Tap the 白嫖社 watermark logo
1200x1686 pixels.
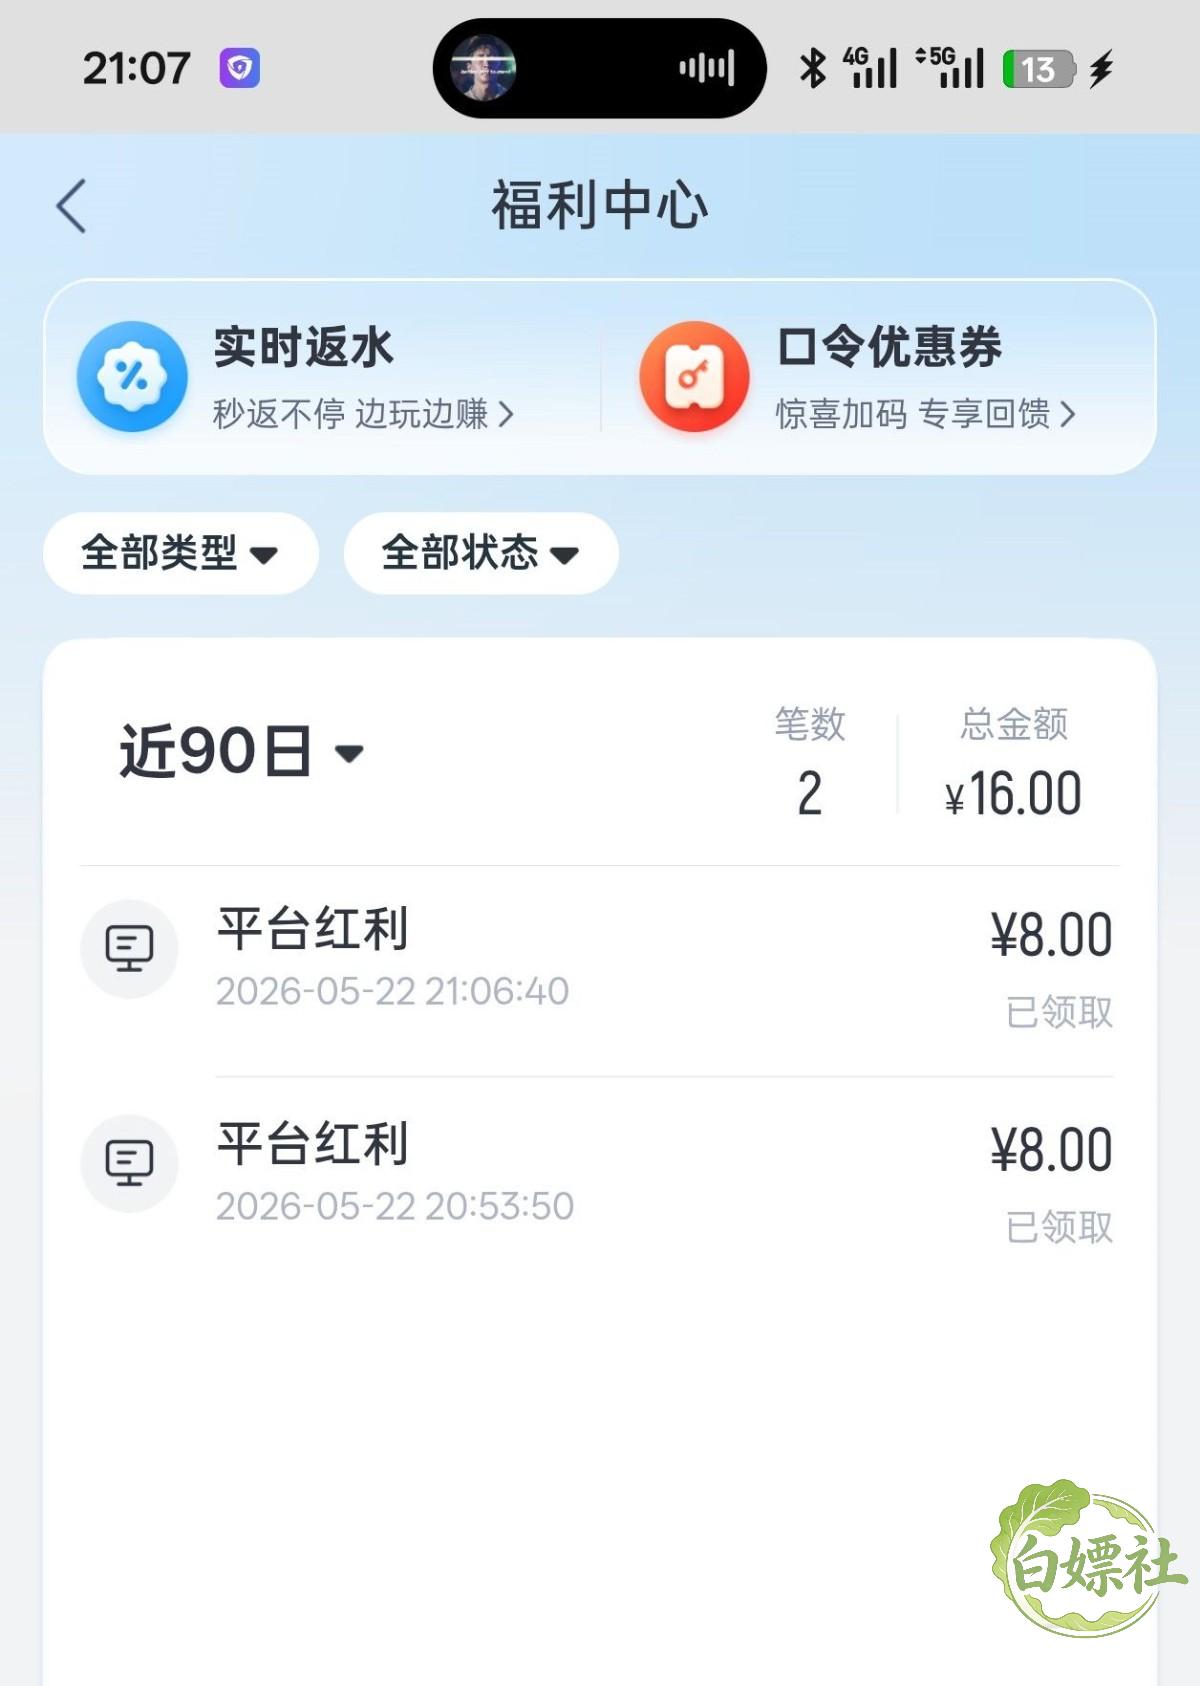coord(1088,1558)
